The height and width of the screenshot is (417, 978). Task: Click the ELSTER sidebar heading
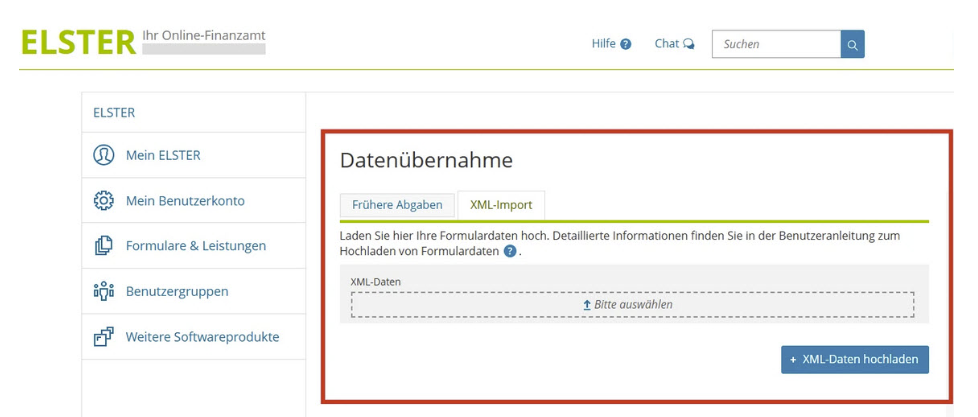click(114, 113)
